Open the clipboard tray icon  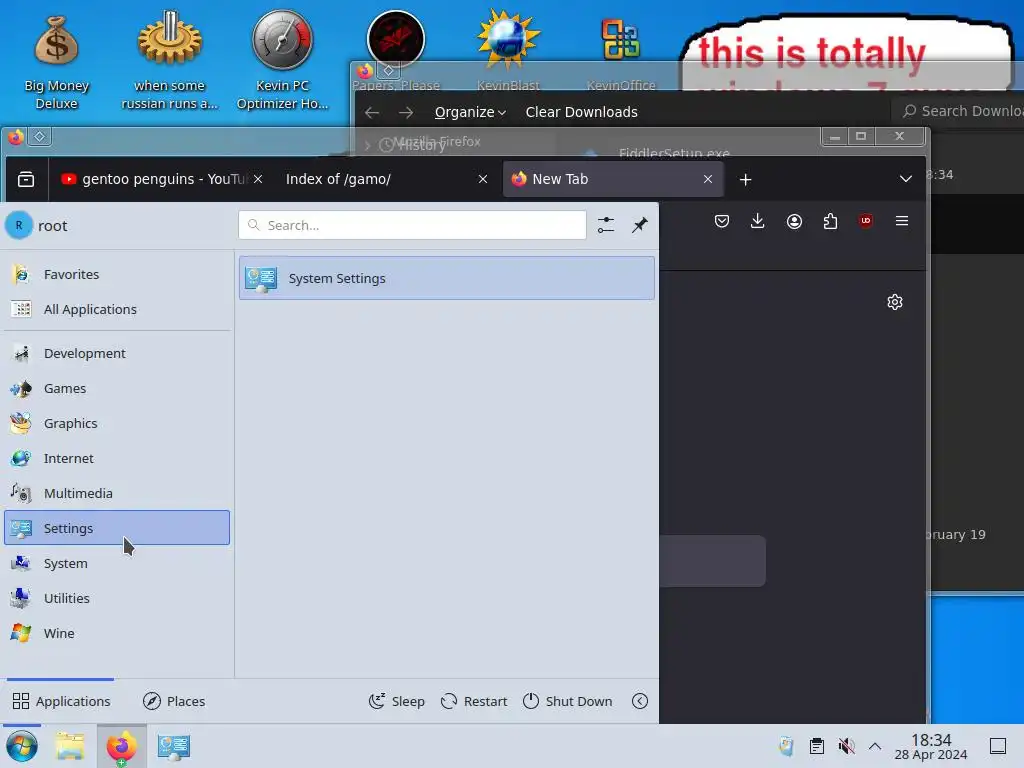point(816,746)
